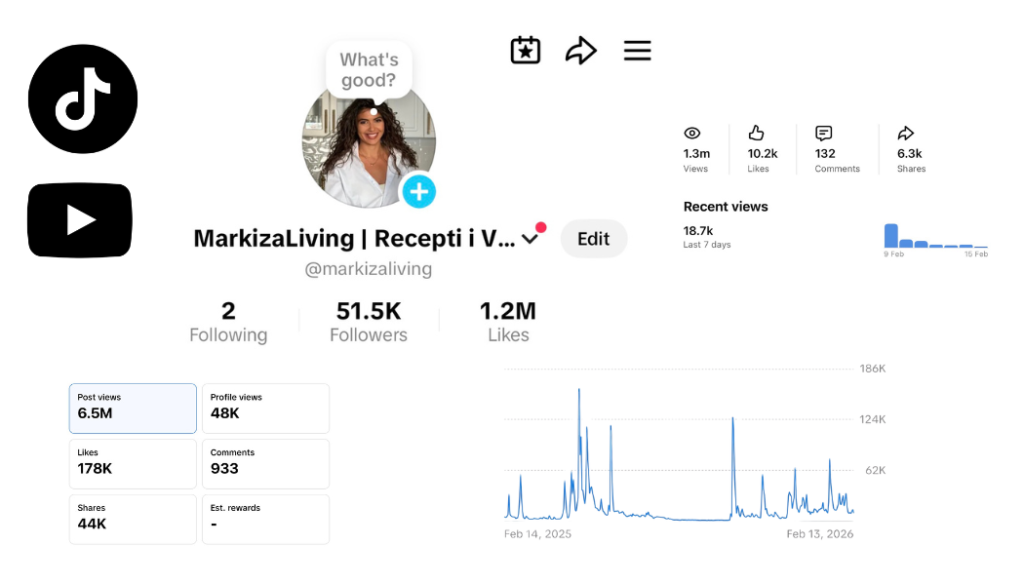This screenshot has width=1024, height=585.
Task: Select the Post views metric card
Action: click(133, 408)
